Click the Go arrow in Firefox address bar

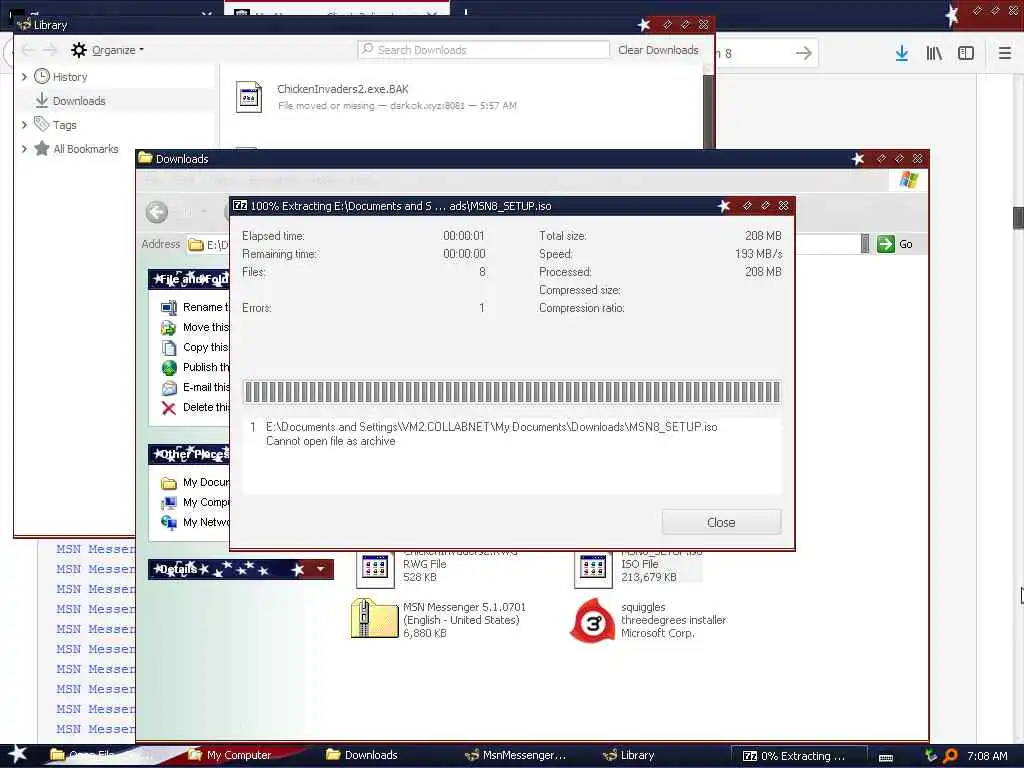point(804,53)
